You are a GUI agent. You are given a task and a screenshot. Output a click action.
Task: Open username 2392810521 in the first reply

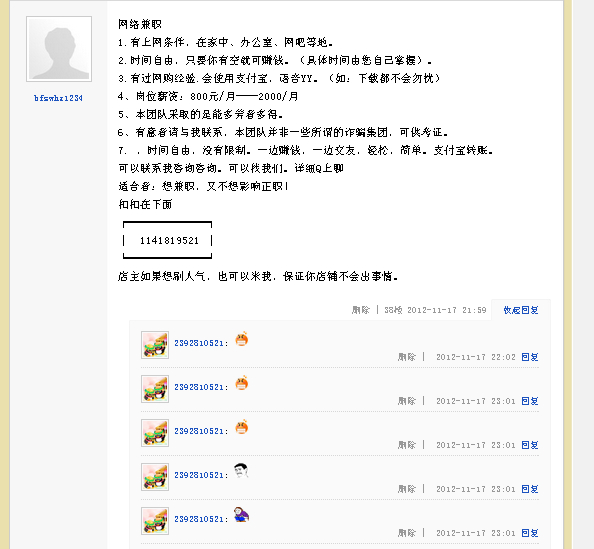click(199, 343)
